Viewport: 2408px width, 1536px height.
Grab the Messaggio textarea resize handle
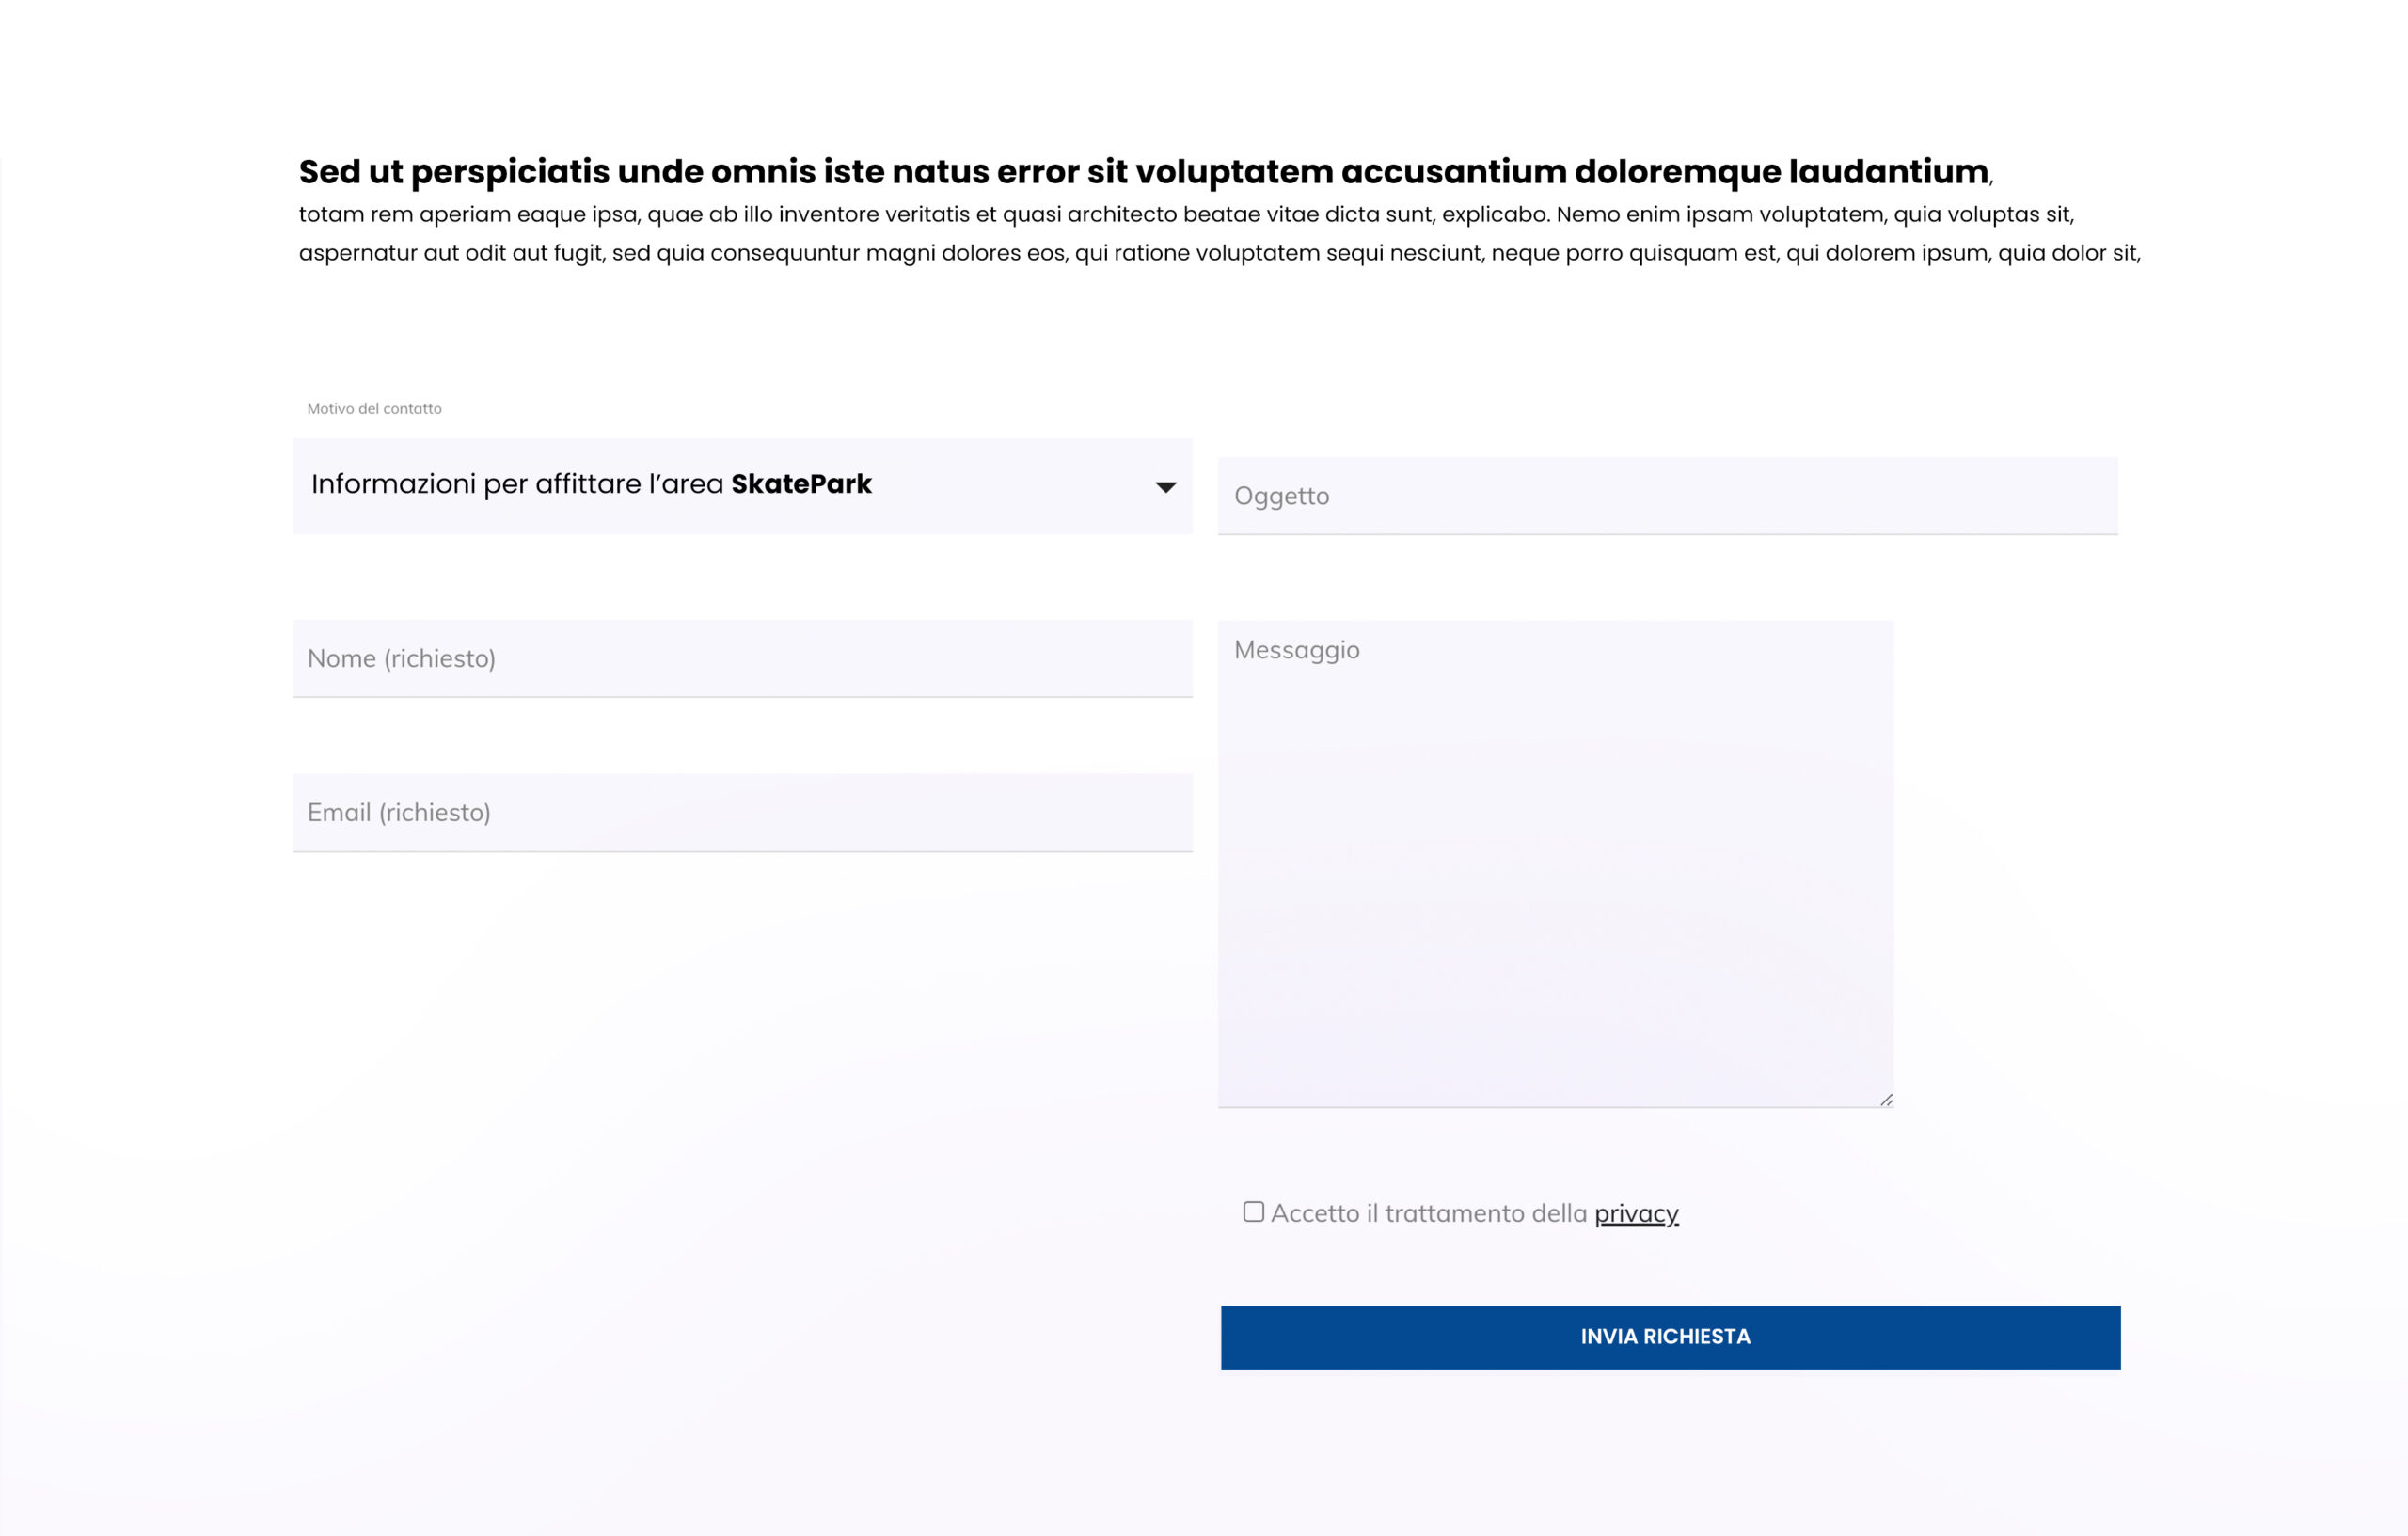pos(1886,1100)
